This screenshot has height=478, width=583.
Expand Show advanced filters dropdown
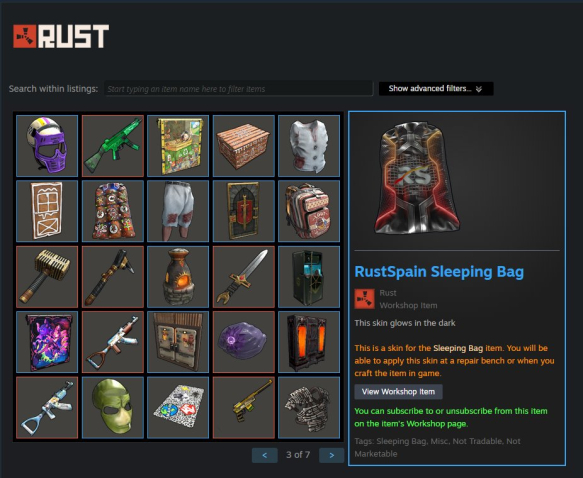click(436, 88)
